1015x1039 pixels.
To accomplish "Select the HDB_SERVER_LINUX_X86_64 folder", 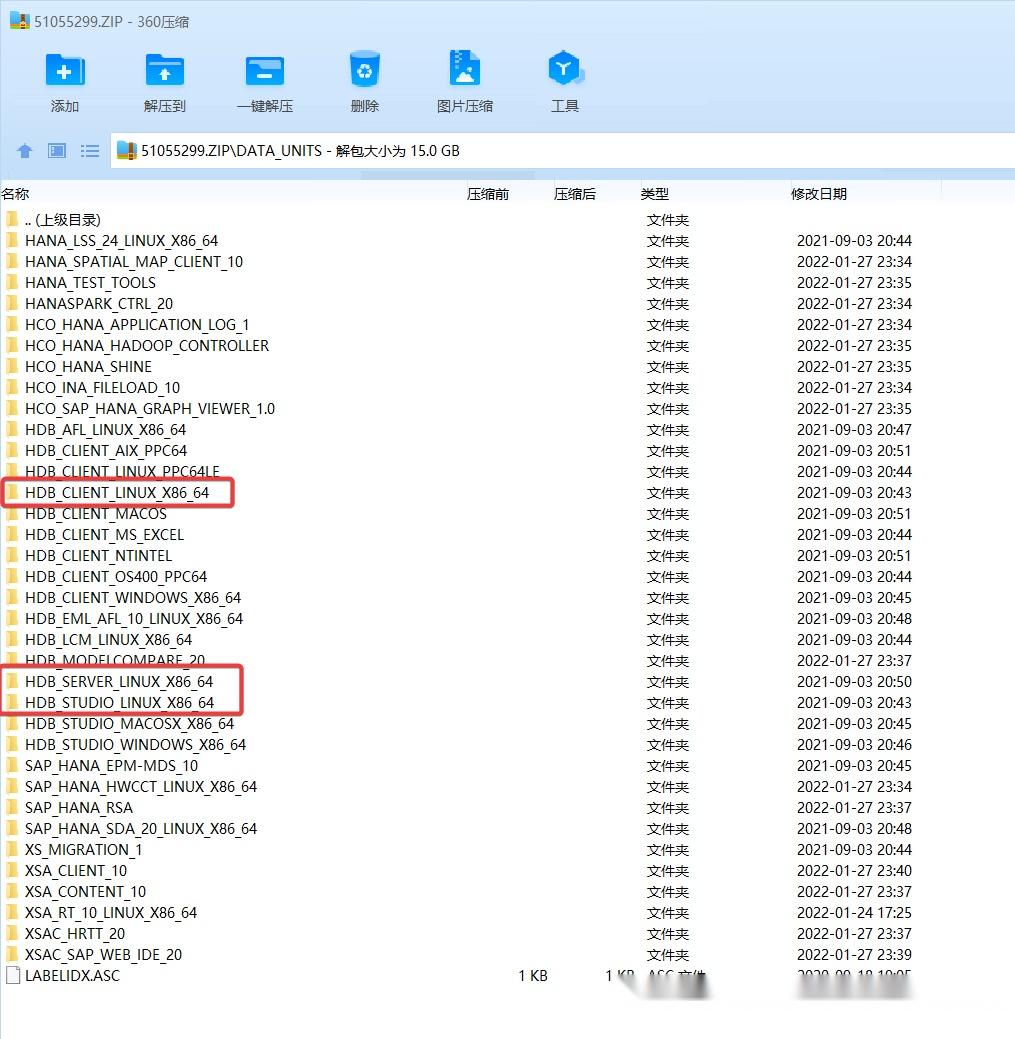I will (121, 681).
